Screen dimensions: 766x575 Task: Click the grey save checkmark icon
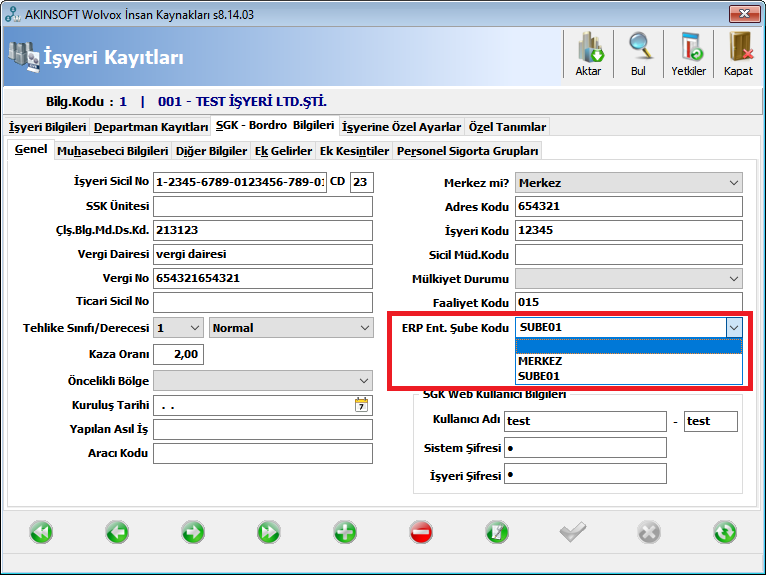pyautogui.click(x=573, y=532)
